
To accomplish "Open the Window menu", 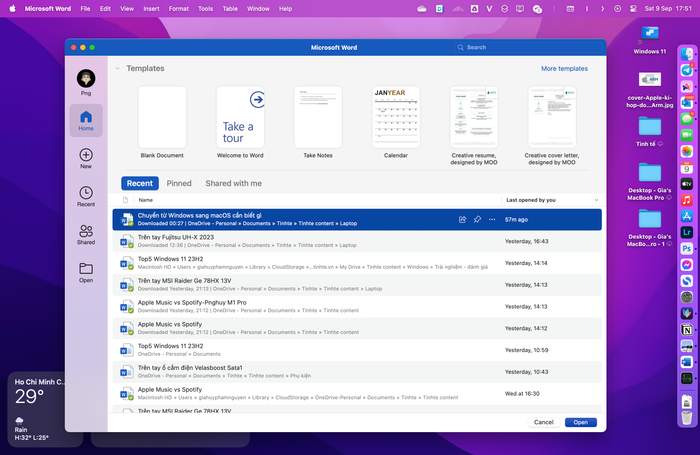I will pos(258,8).
